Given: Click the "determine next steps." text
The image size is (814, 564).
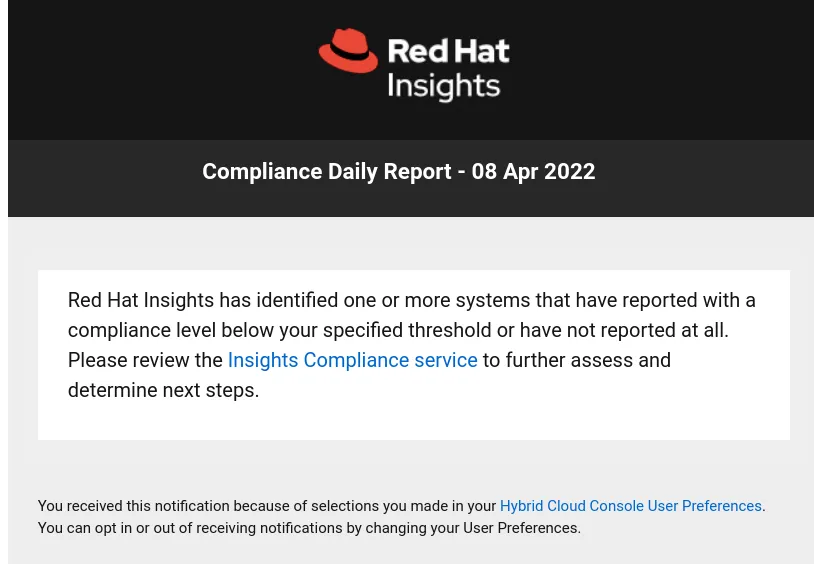Looking at the screenshot, I should click(164, 390).
